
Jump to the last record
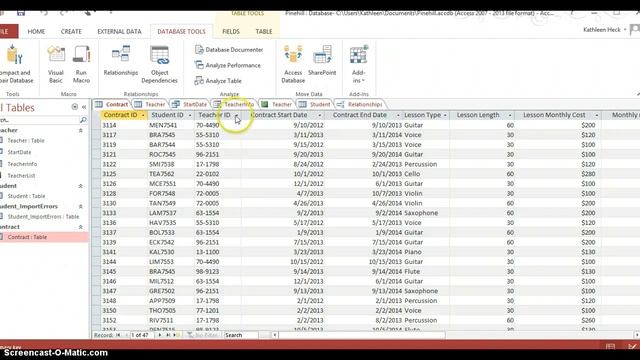coord(167,335)
